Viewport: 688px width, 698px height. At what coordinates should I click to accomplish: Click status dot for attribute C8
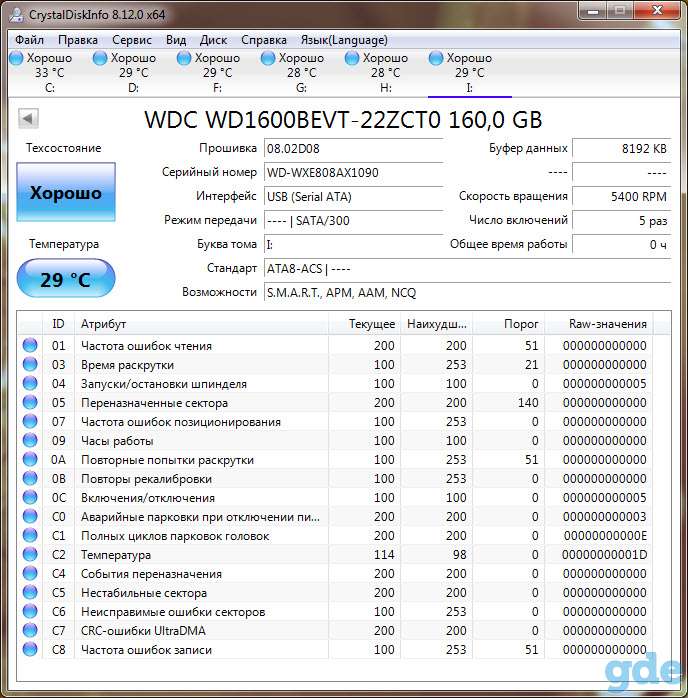coord(30,649)
